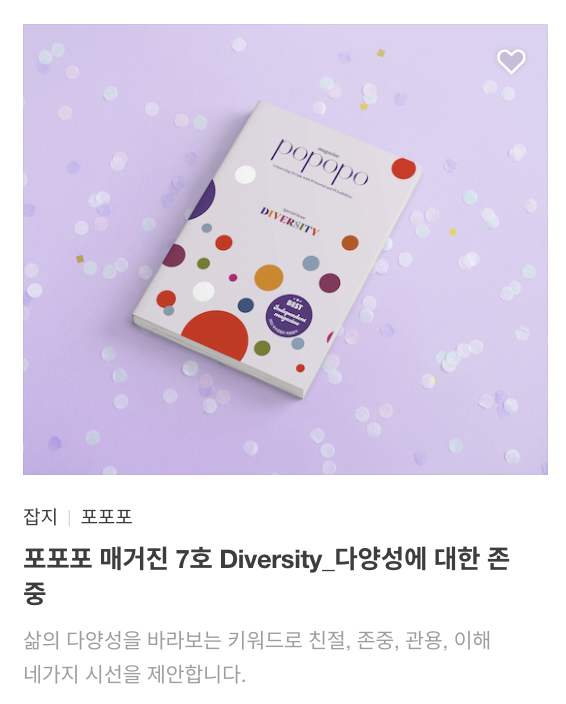Click the white circle beside popopo logo
Image resolution: width=566 pixels, height=704 pixels.
click(245, 175)
